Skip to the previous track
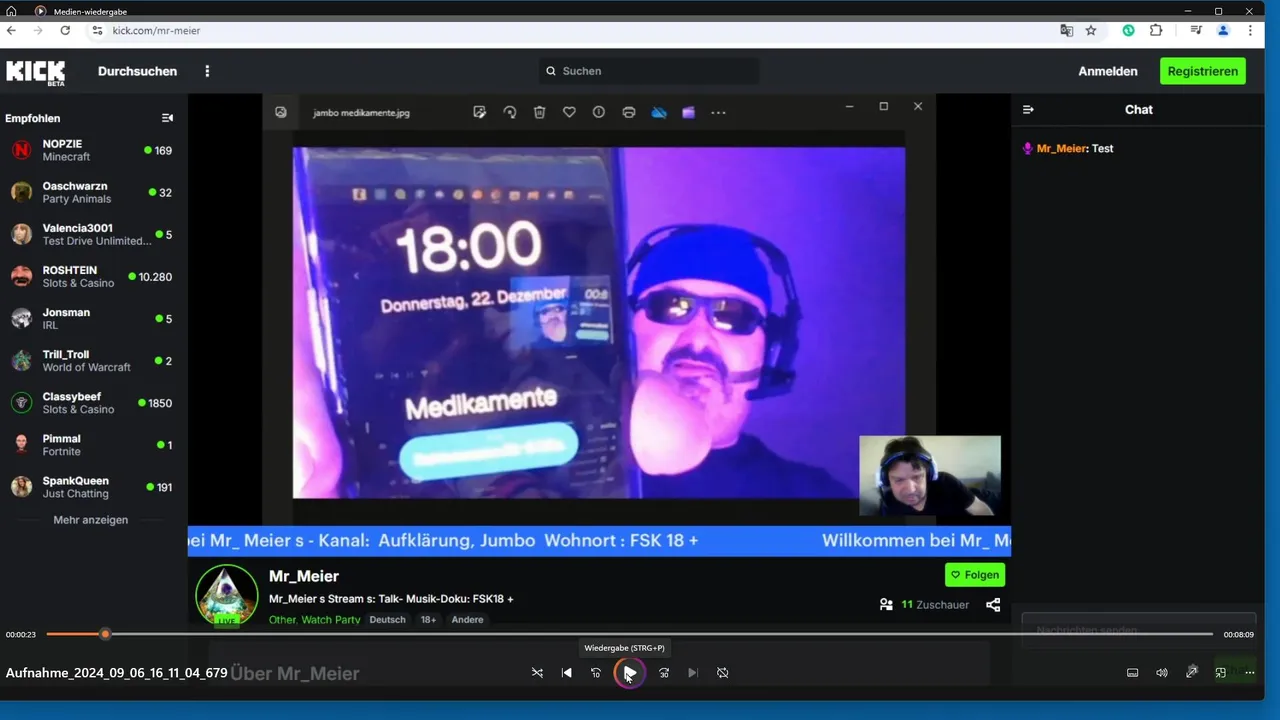 tap(567, 673)
